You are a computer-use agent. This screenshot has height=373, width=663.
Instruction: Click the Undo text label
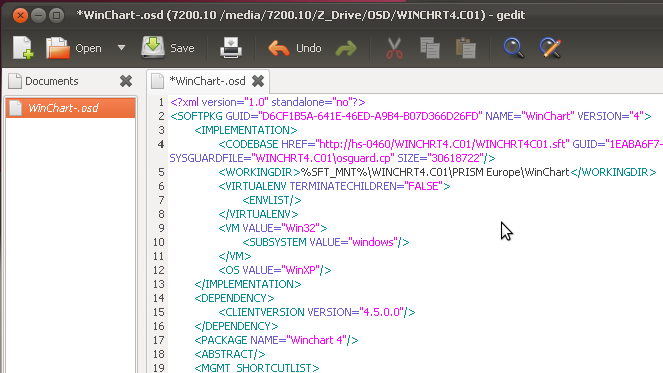[x=309, y=48]
